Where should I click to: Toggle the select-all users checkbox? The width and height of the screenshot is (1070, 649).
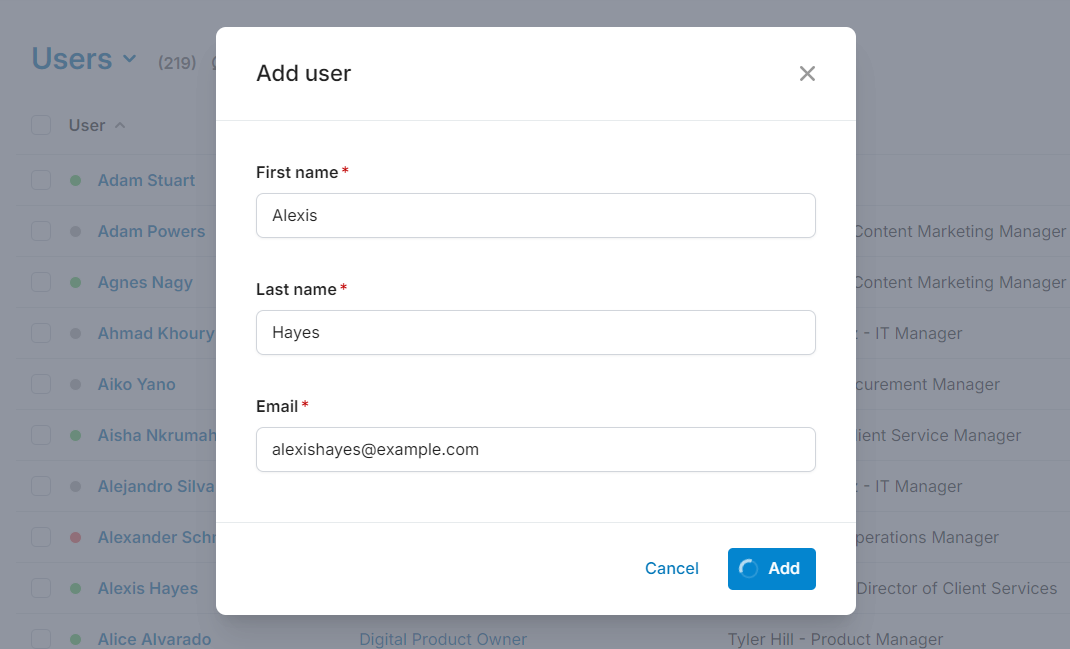(x=41, y=125)
